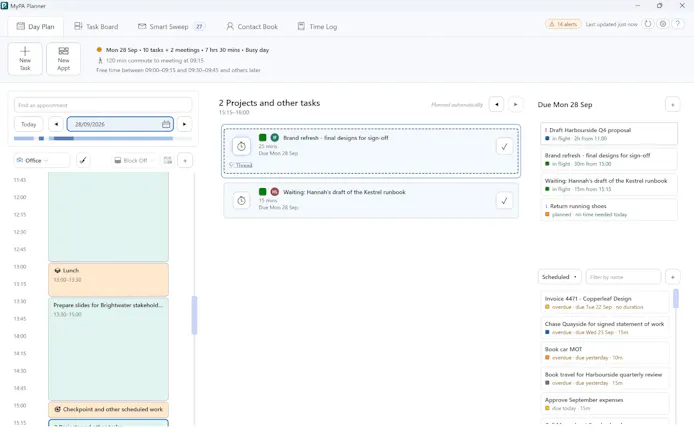694x440 pixels.
Task: Open Chase Quayside for signed statement task
Action: (x=605, y=328)
